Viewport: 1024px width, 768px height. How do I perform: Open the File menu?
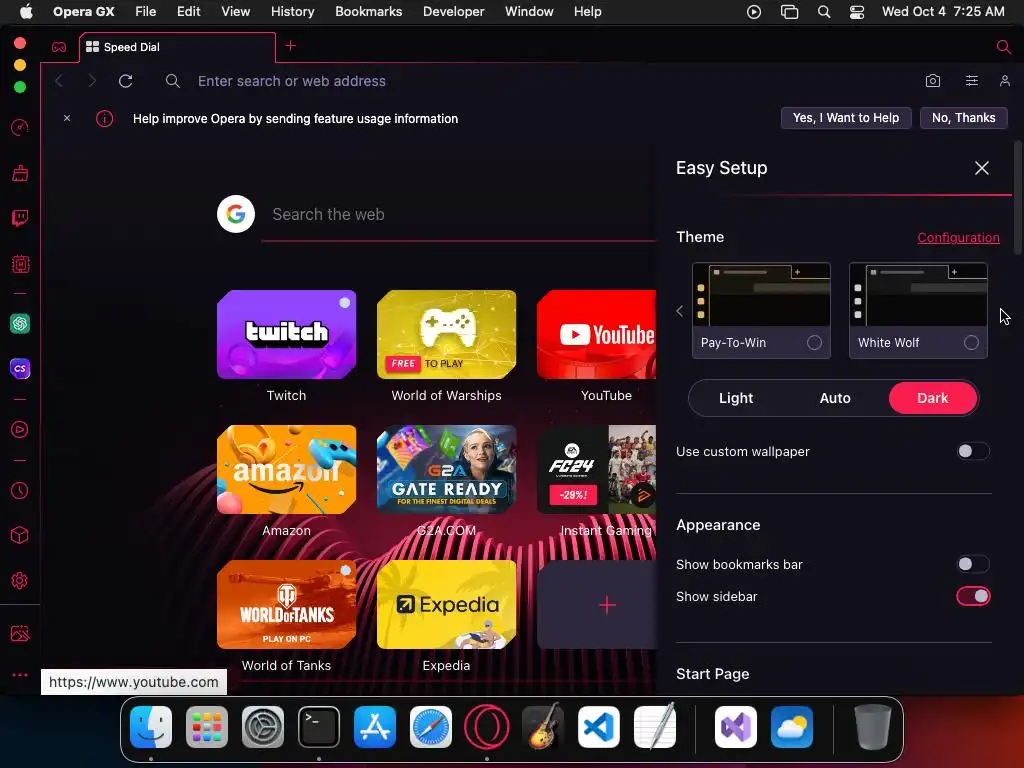(146, 12)
